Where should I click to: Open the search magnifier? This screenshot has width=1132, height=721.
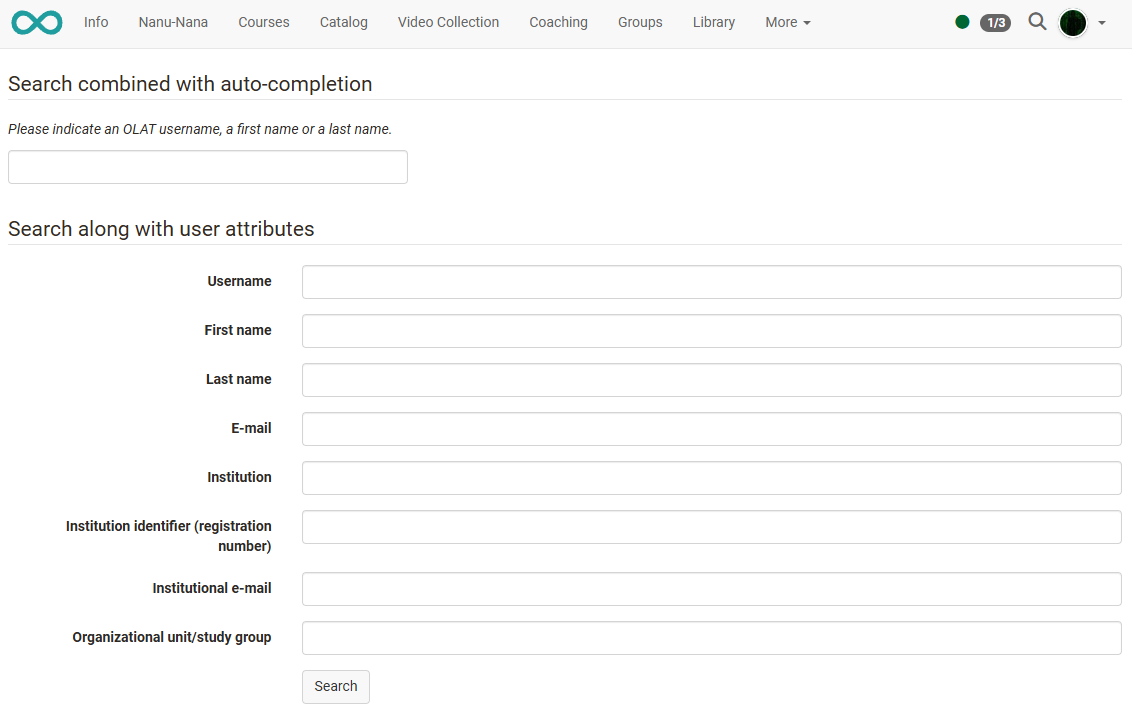point(1037,21)
